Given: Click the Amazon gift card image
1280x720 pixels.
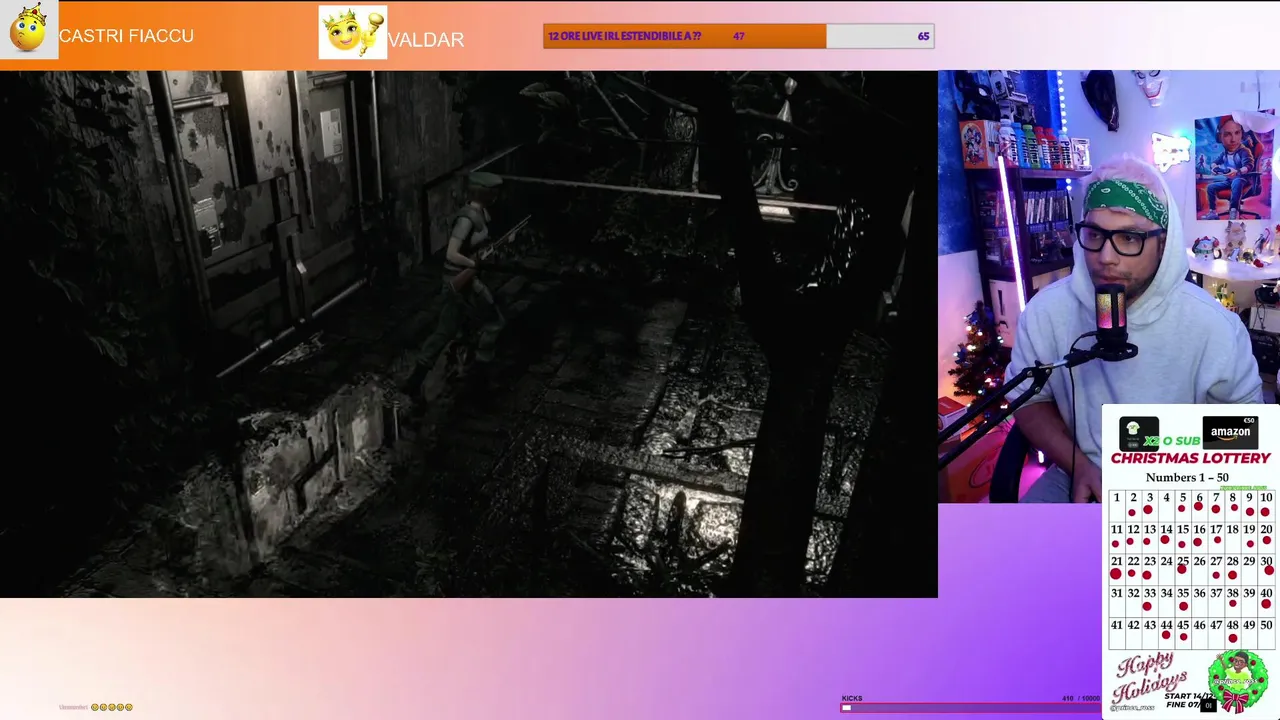Looking at the screenshot, I should [x=1230, y=432].
